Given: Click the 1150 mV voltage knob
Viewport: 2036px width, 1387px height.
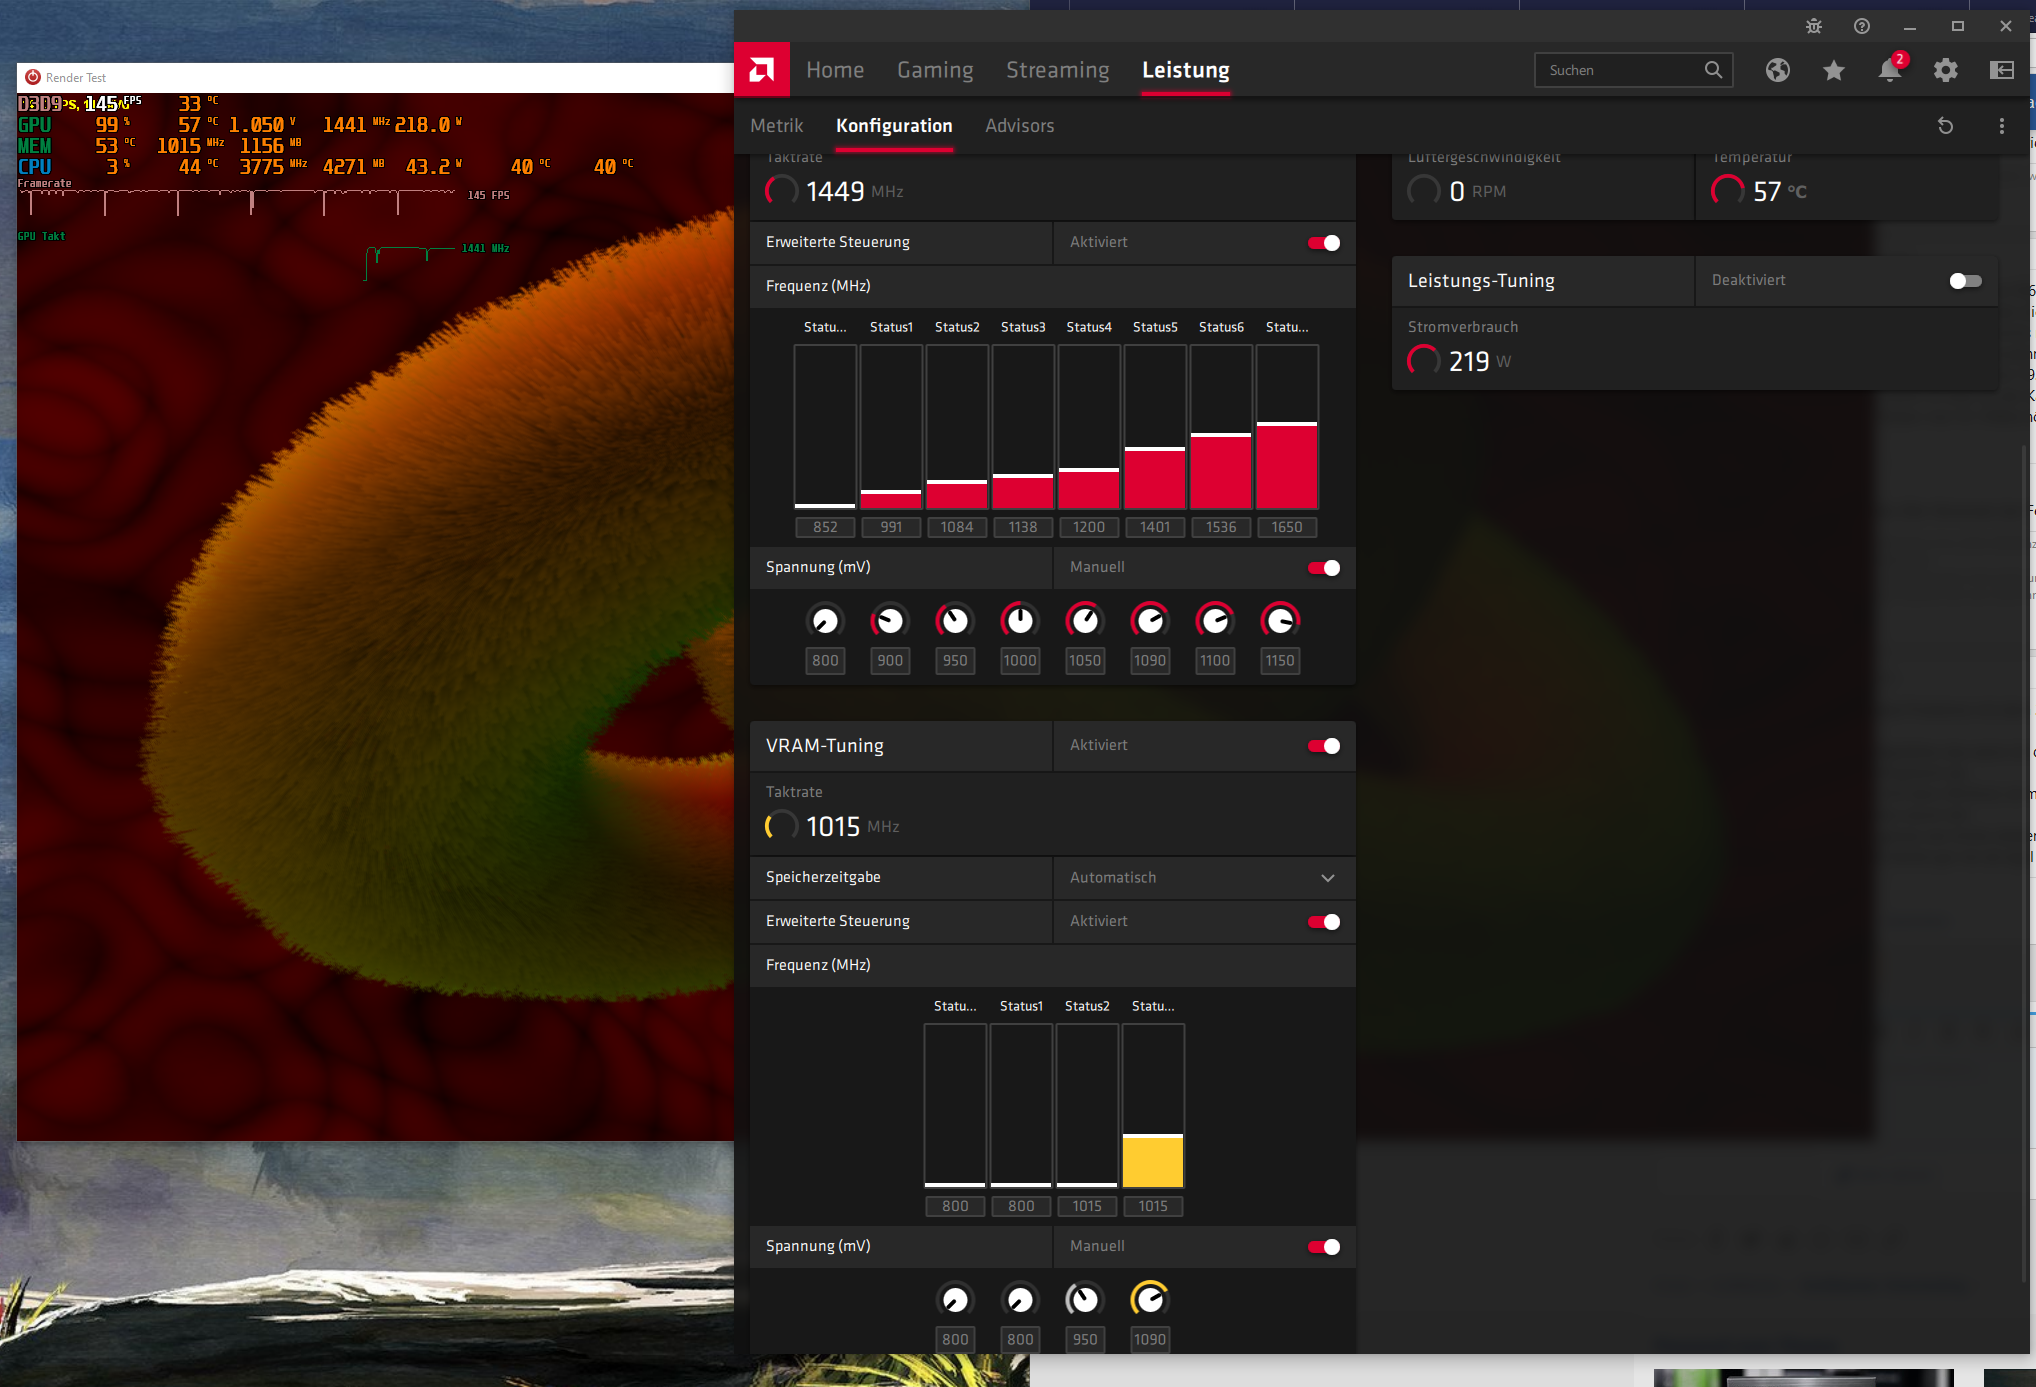Looking at the screenshot, I should 1280,621.
